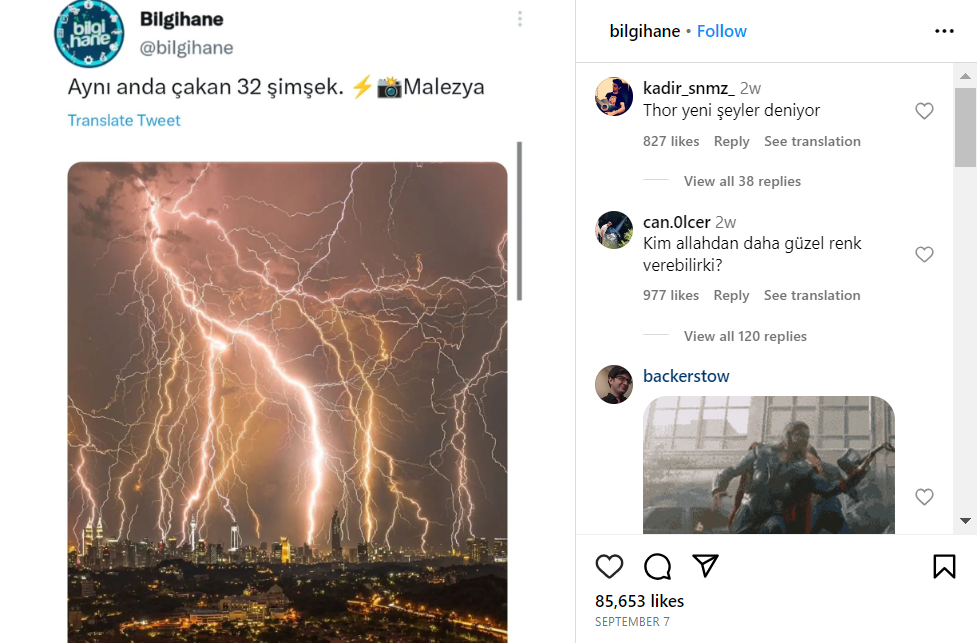Image resolution: width=977 pixels, height=643 pixels.
Task: Open kadir_snmz_ profile avatar
Action: point(614,97)
